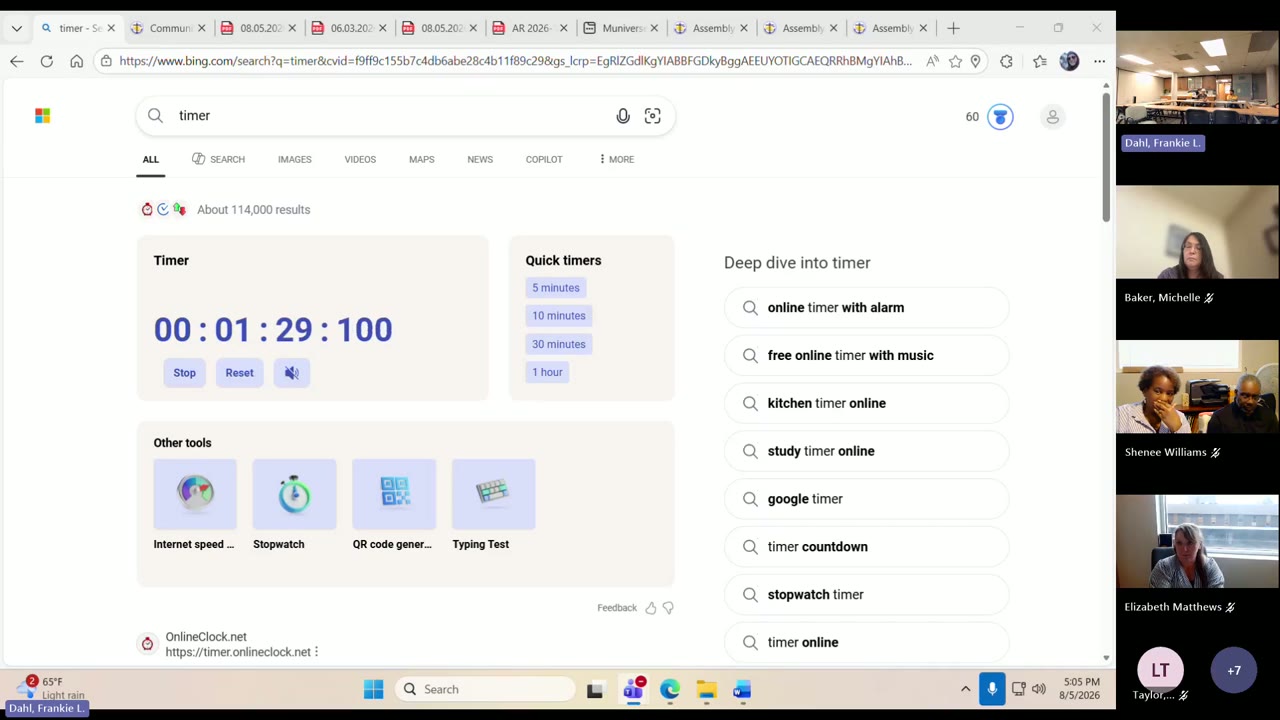Viewport: 1280px width, 720px height.
Task: Select the SEARCH tab
Action: tap(218, 159)
